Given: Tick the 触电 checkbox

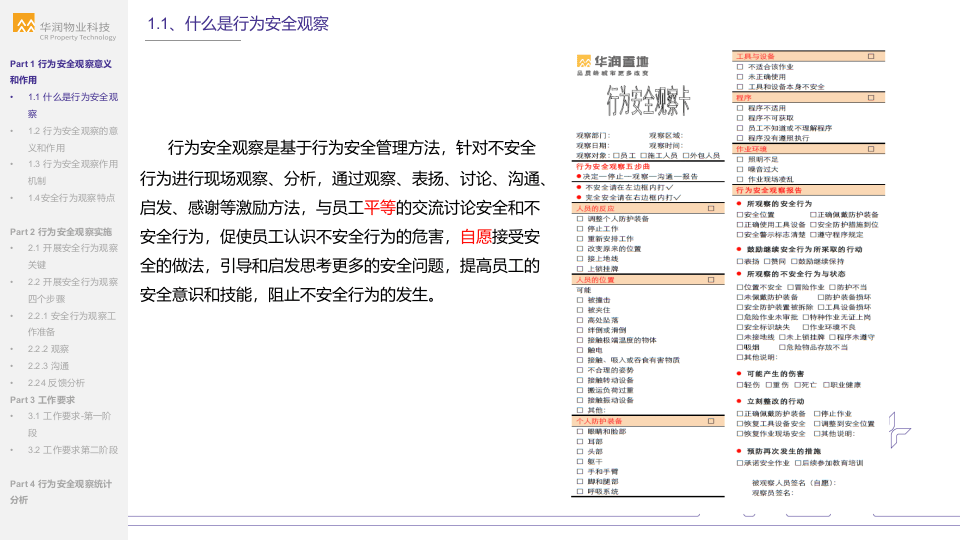Looking at the screenshot, I should click(x=580, y=350).
